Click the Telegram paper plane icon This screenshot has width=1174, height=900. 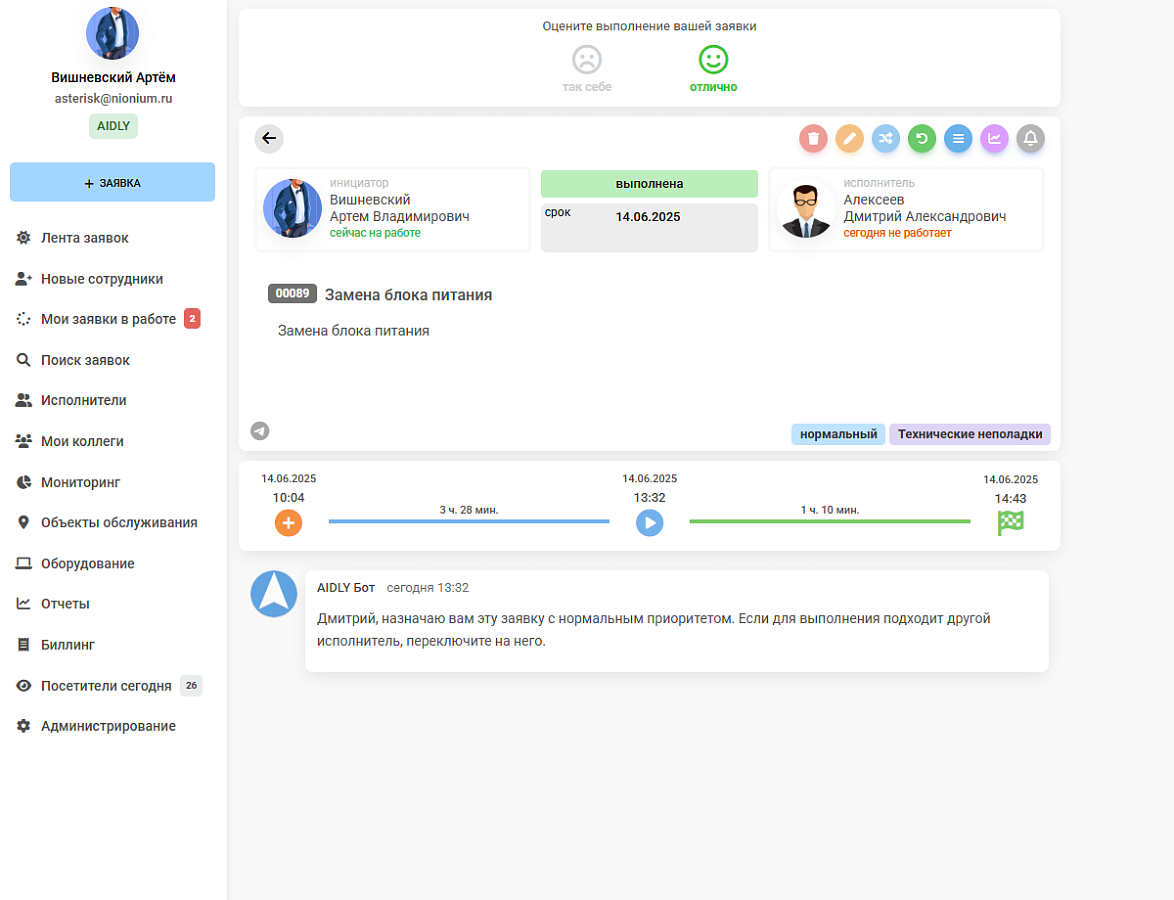260,431
